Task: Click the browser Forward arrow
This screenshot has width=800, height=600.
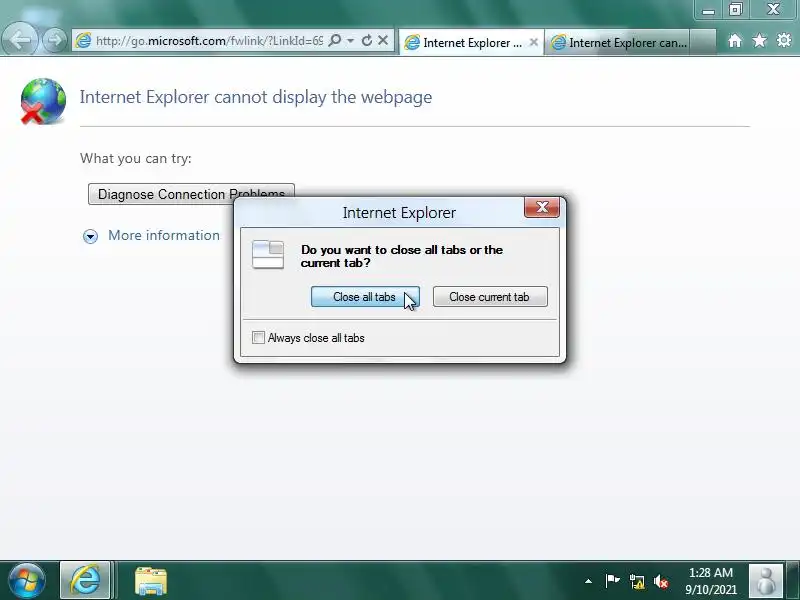Action: pyautogui.click(x=55, y=40)
